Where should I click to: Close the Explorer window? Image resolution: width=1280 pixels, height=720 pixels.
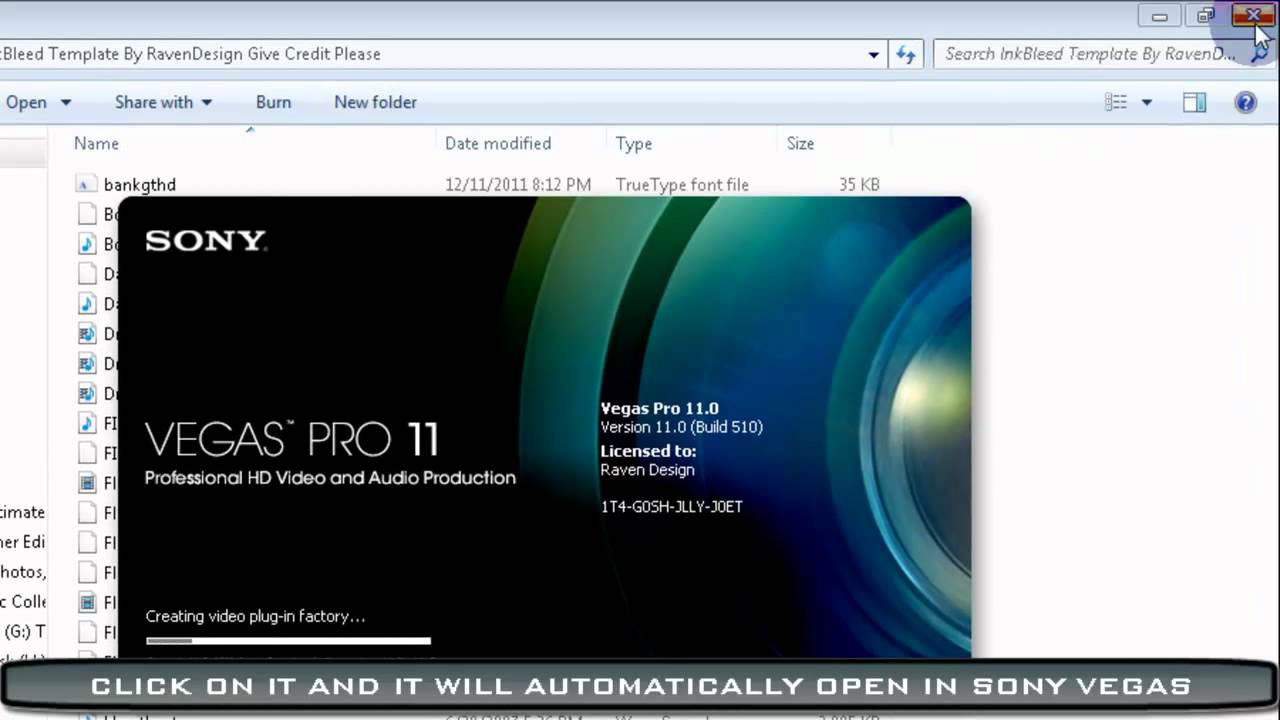[x=1252, y=15]
